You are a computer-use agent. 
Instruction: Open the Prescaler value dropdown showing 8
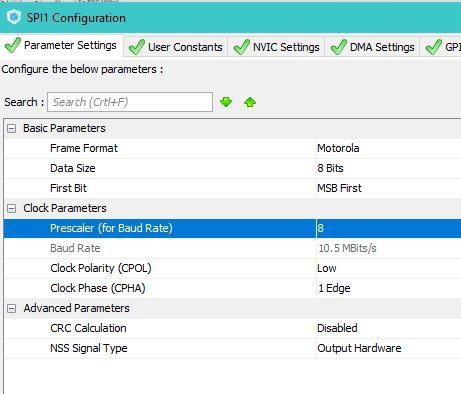(389, 228)
